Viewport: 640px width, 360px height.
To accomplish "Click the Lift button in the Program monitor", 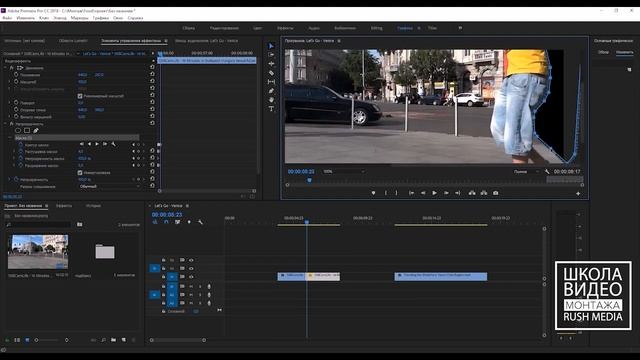I will pyautogui.click(x=472, y=193).
